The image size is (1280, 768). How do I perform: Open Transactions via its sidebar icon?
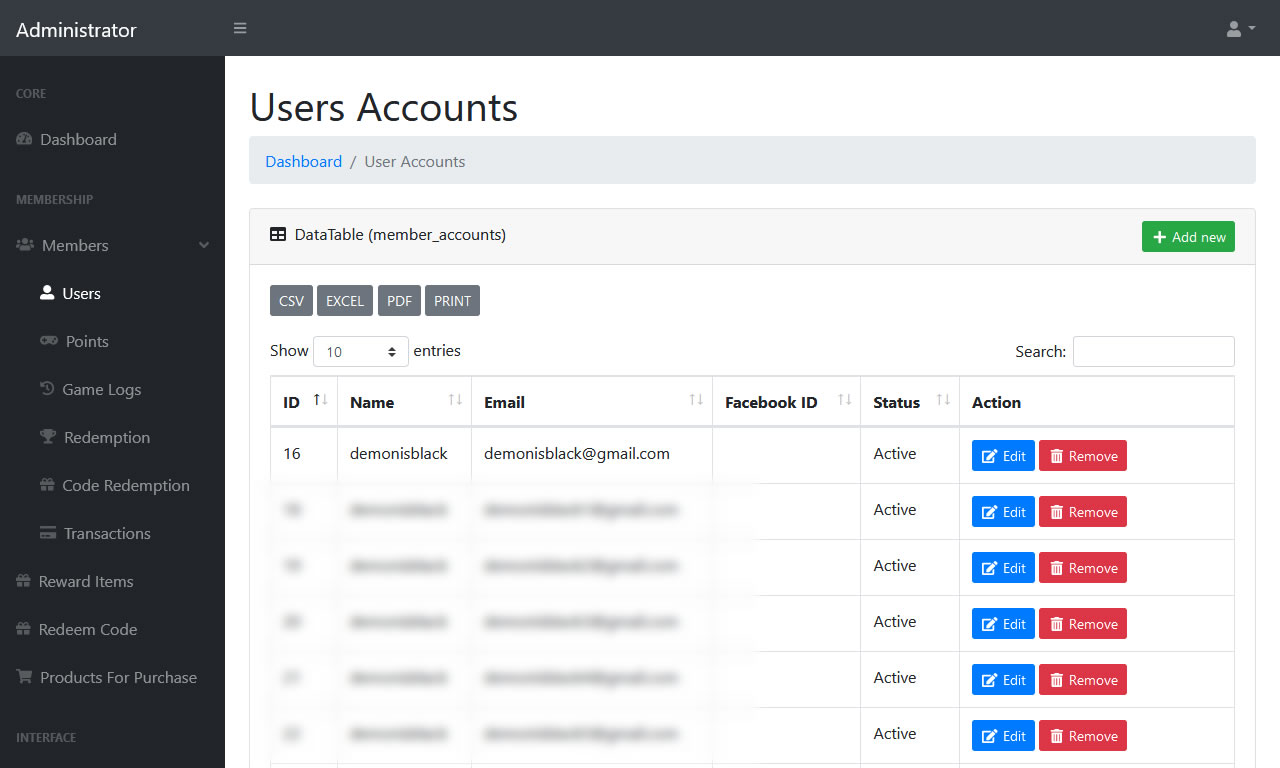47,533
